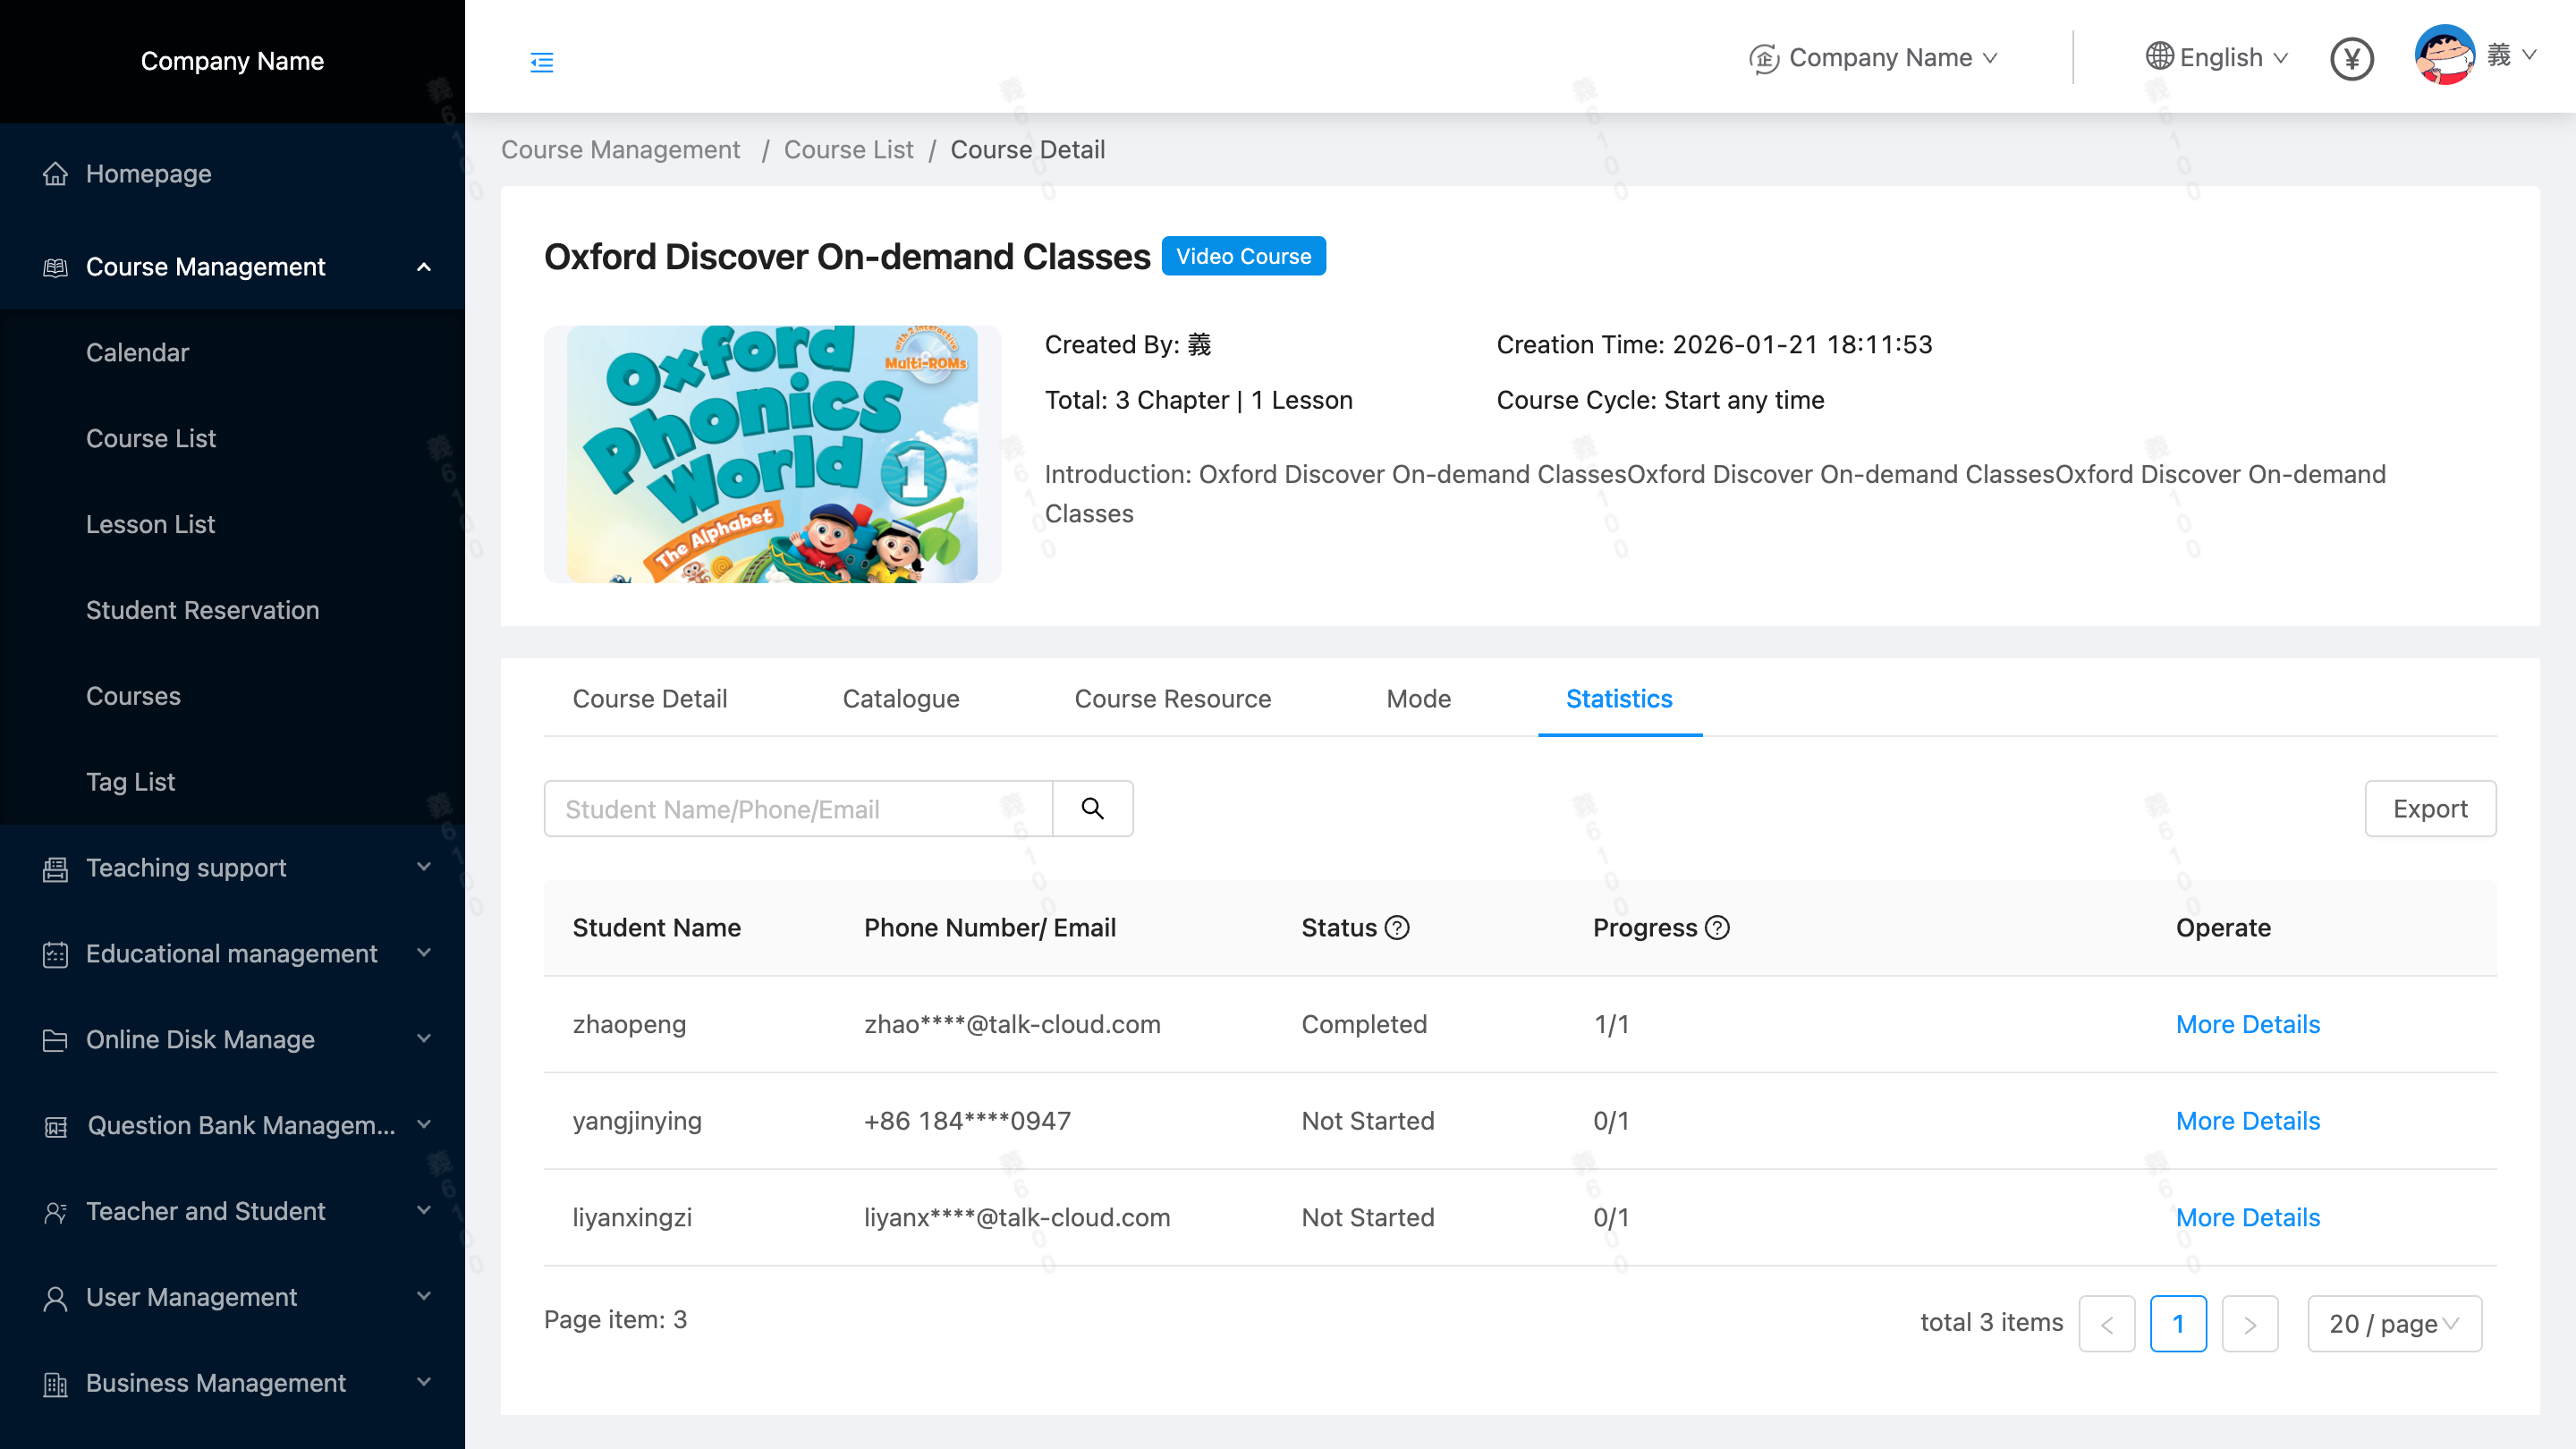
Task: Collapse the Course Management menu
Action: 423,267
